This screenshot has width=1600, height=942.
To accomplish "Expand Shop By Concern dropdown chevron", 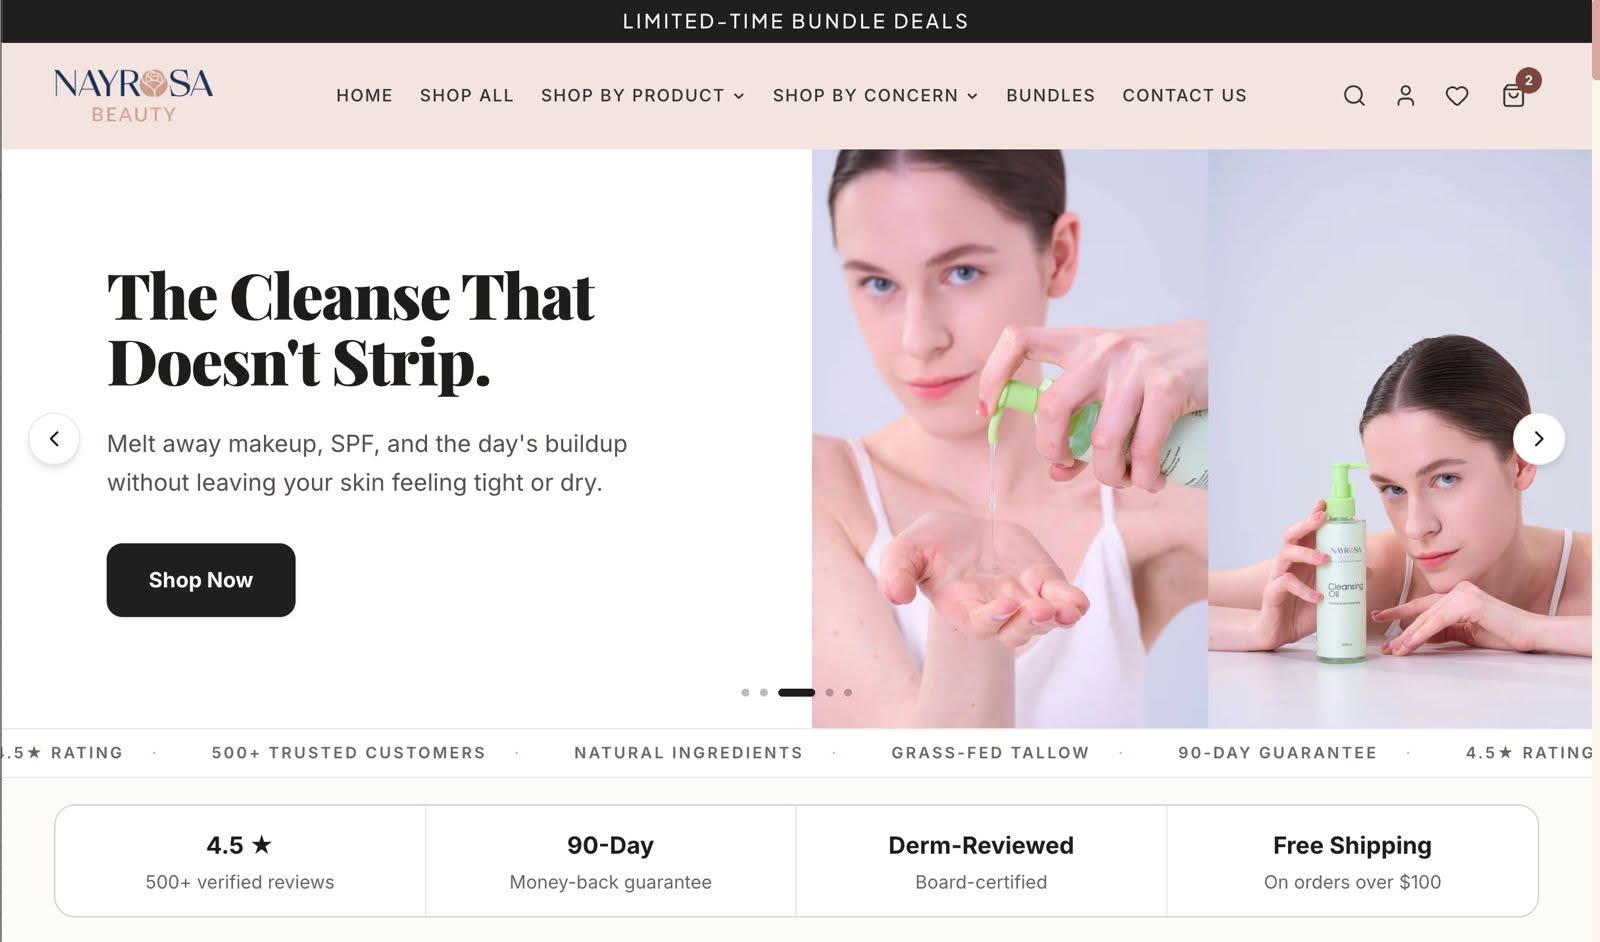I will point(972,96).
